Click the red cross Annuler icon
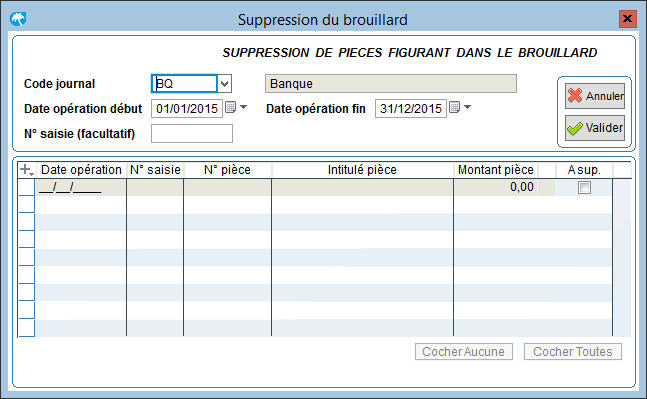This screenshot has height=399, width=647. [574, 96]
